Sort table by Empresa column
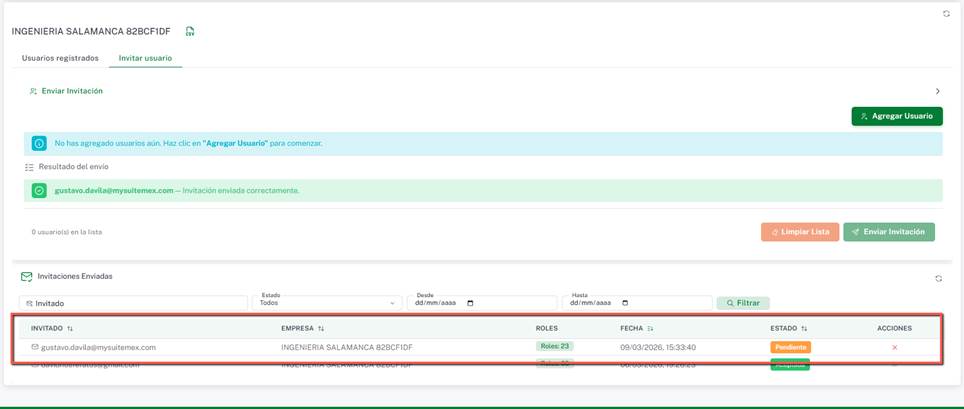964x409 pixels. pos(321,328)
